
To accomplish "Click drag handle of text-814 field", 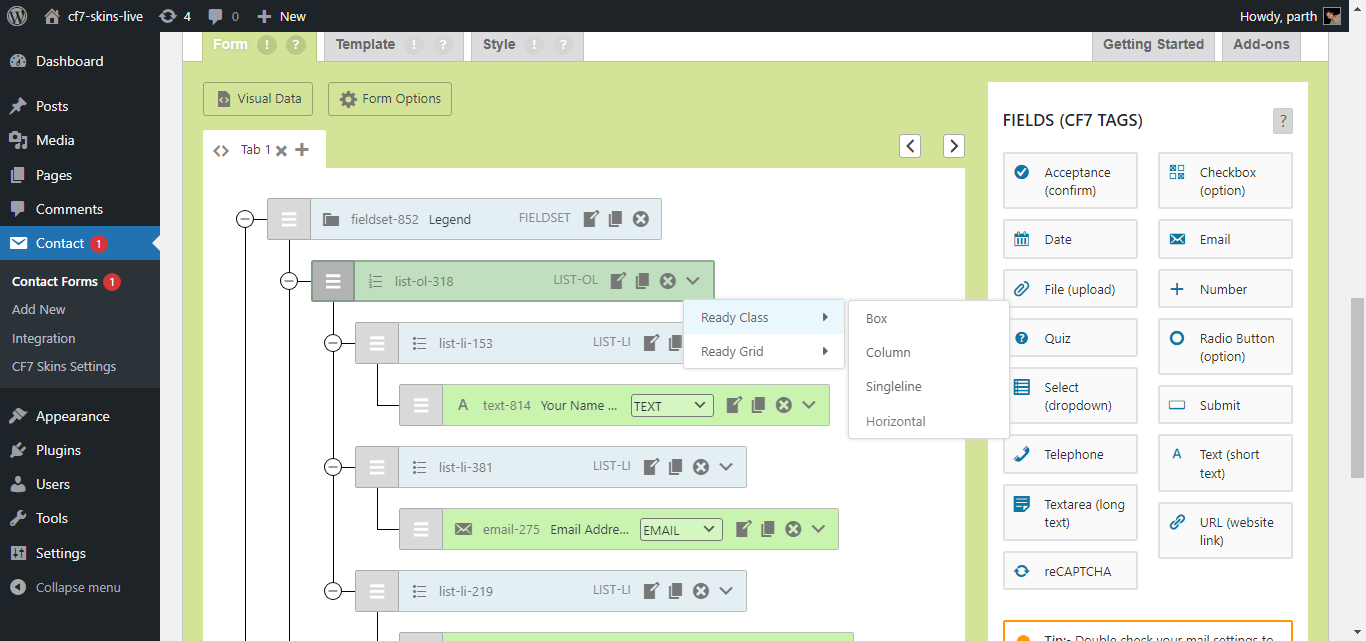I will pos(421,405).
